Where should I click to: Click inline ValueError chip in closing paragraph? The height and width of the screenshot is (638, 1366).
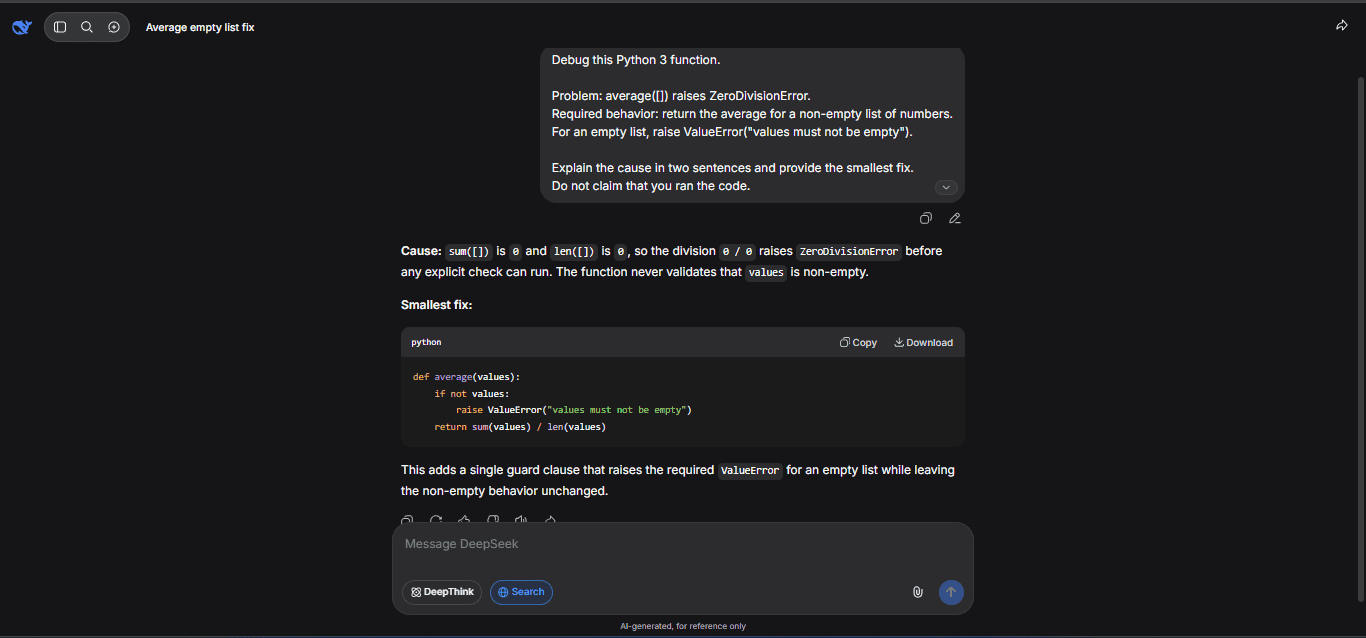click(750, 470)
